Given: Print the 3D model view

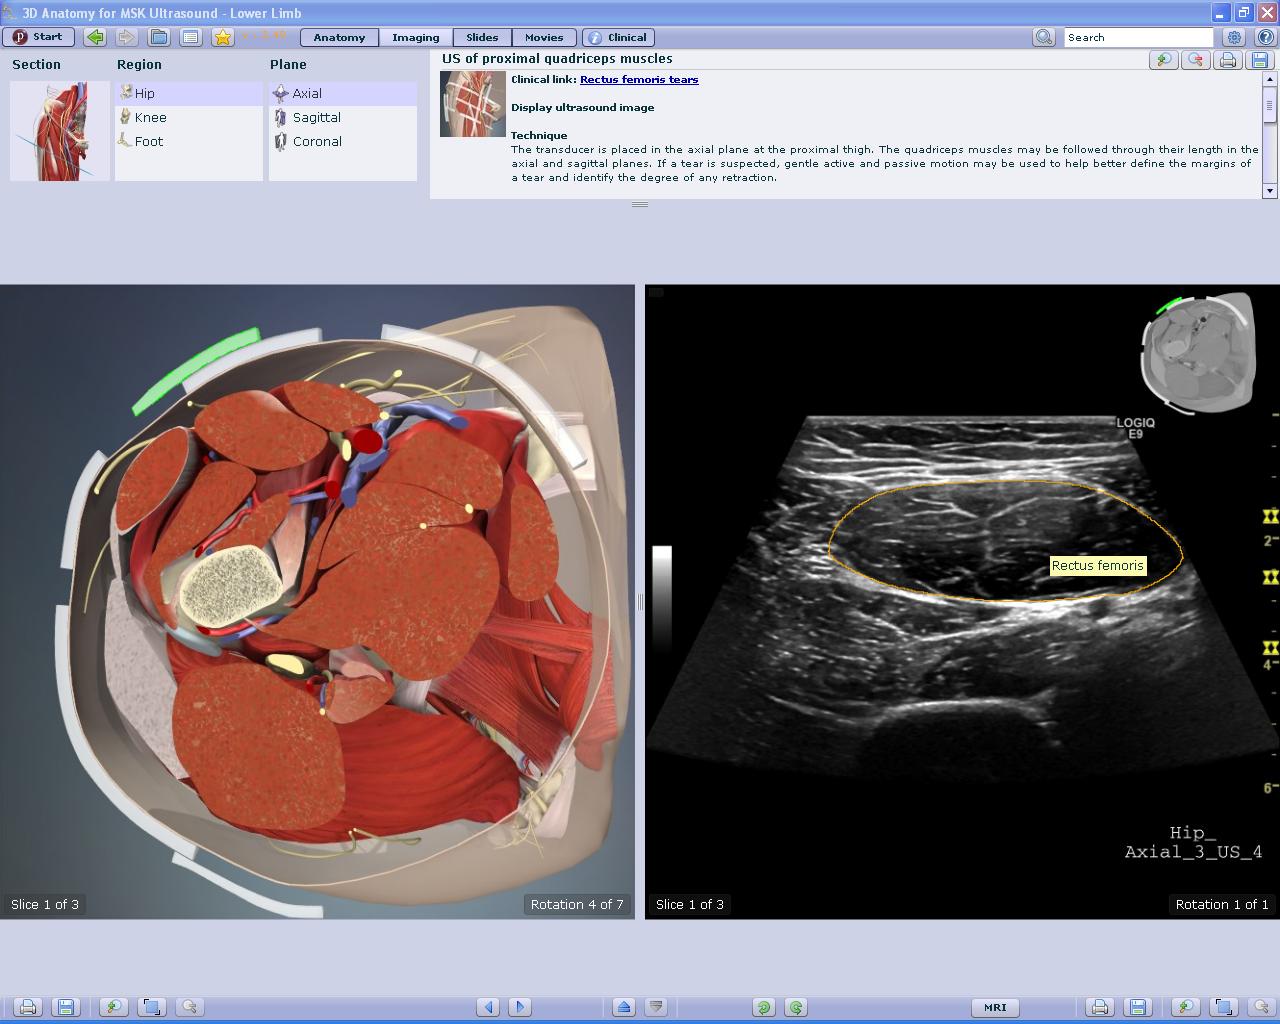Looking at the screenshot, I should click(28, 1007).
